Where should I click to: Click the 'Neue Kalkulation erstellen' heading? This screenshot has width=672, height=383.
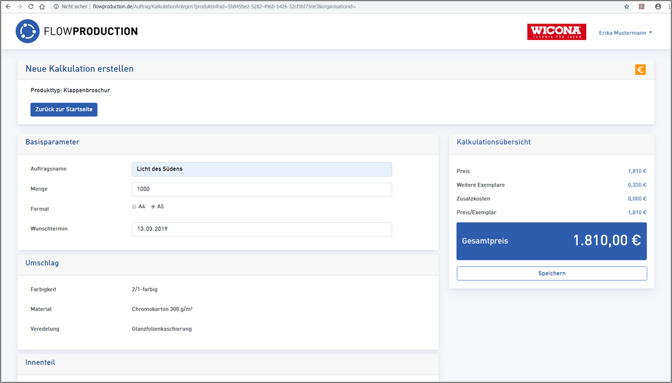tap(79, 69)
